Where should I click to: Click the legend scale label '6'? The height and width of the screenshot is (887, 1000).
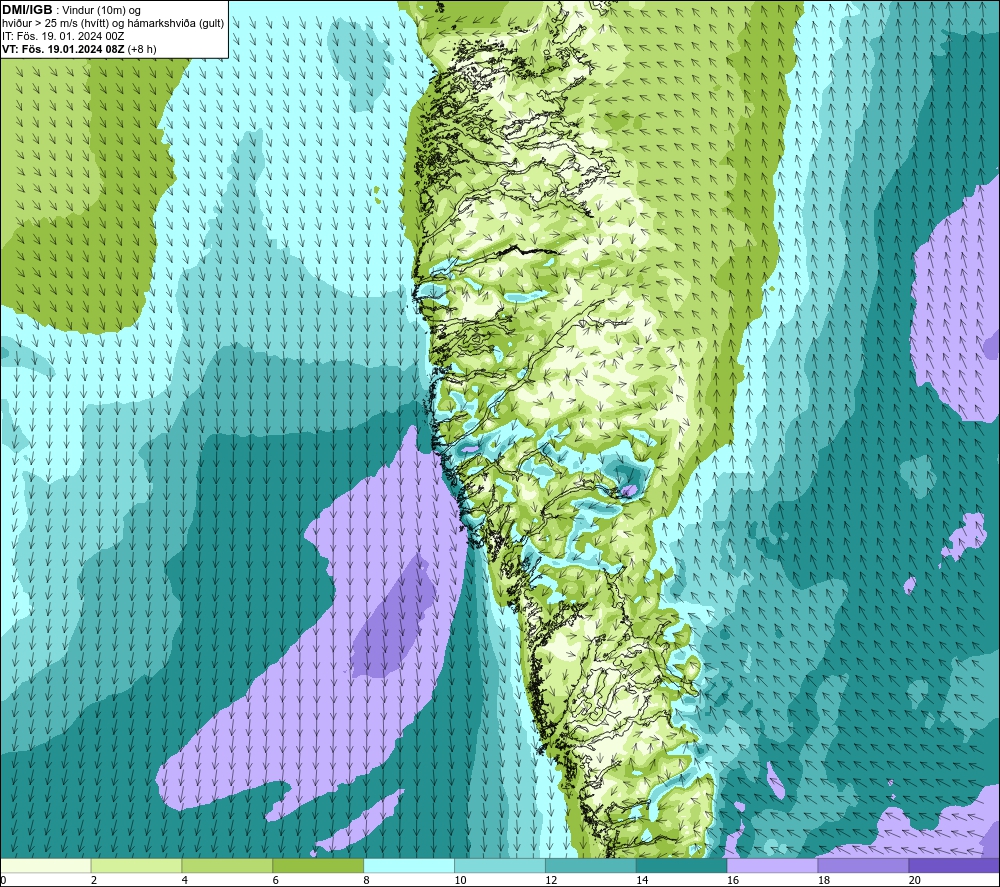pyautogui.click(x=276, y=880)
